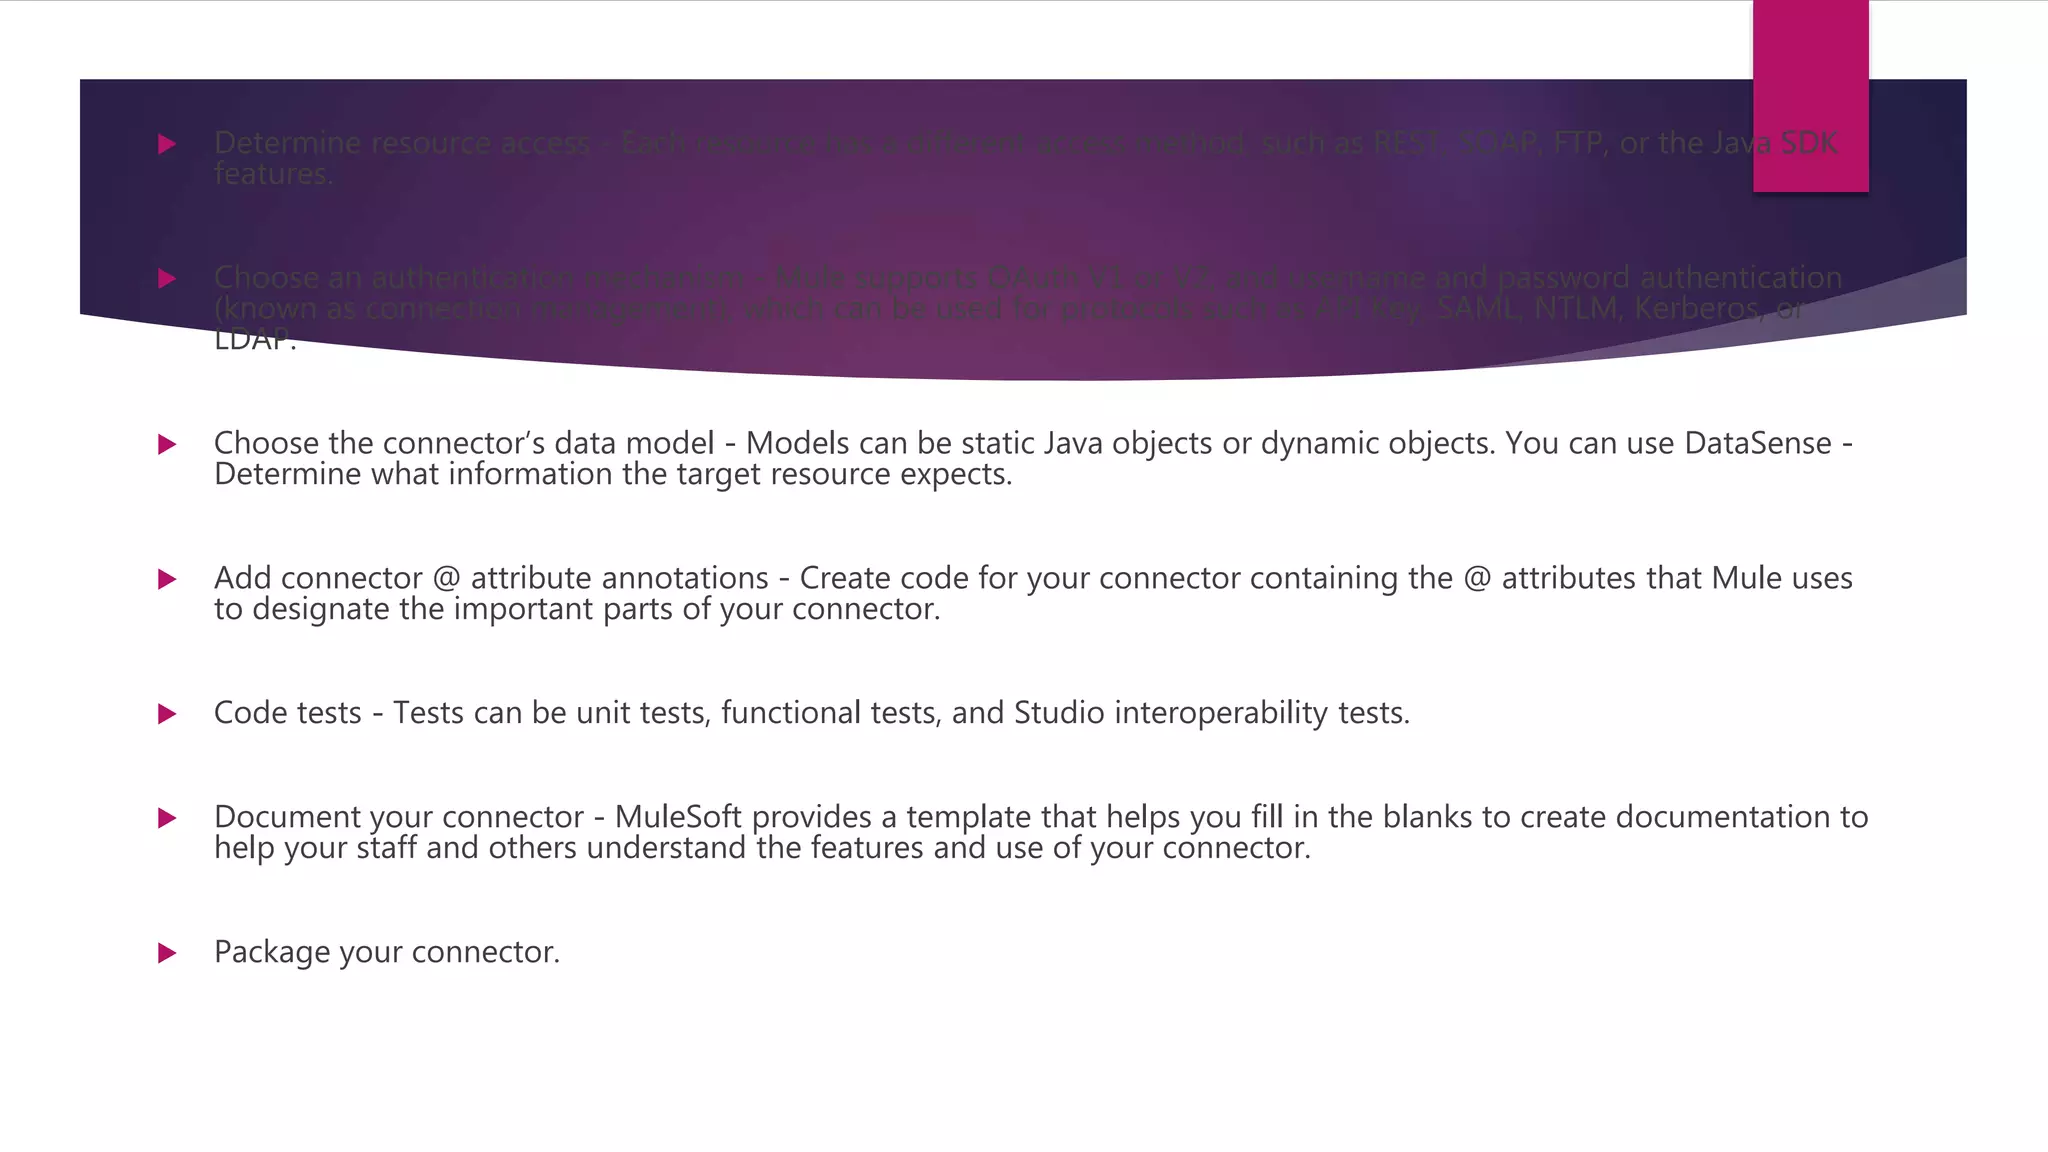Click the 'MuleSoft provides a template' text
This screenshot has height=1152, width=2048.
point(824,817)
